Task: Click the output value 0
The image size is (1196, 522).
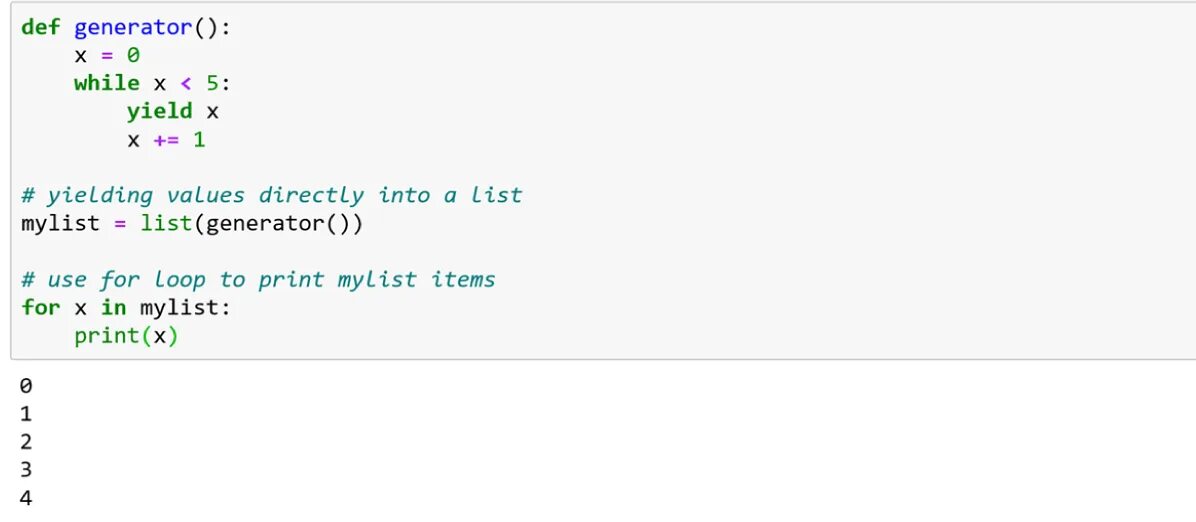Action: point(27,386)
